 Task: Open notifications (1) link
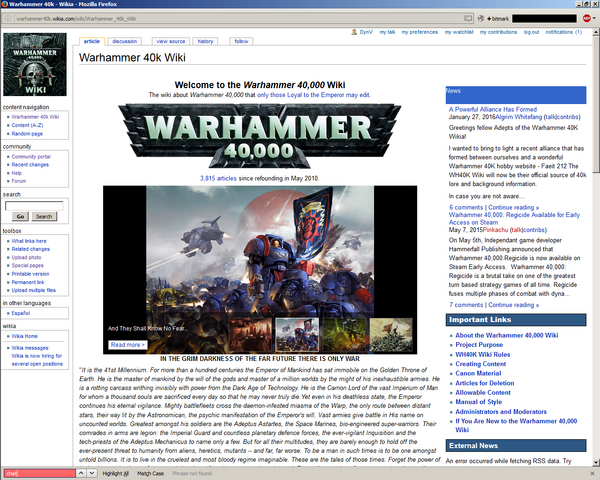coord(564,32)
